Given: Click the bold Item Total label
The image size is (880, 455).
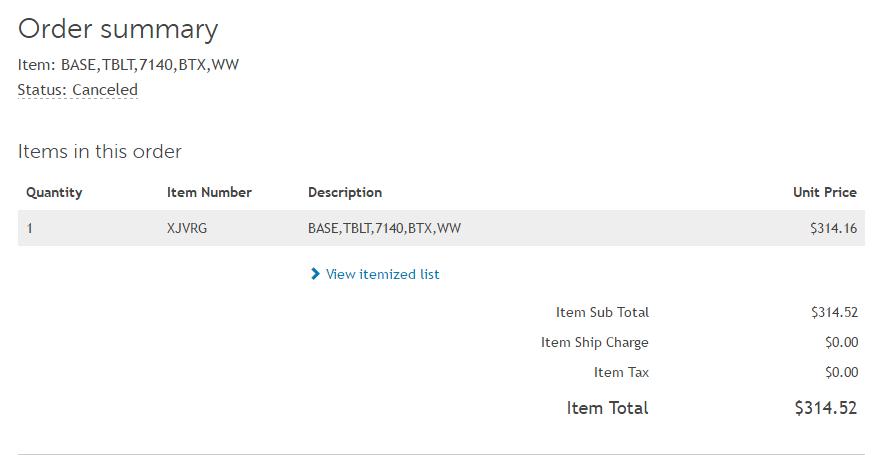Looking at the screenshot, I should tap(607, 408).
